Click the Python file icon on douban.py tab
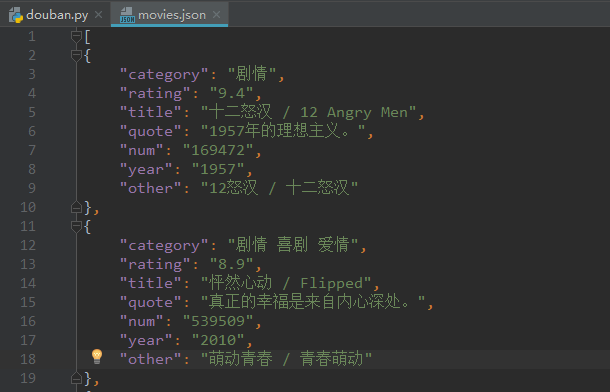The width and height of the screenshot is (610, 392). point(16,15)
